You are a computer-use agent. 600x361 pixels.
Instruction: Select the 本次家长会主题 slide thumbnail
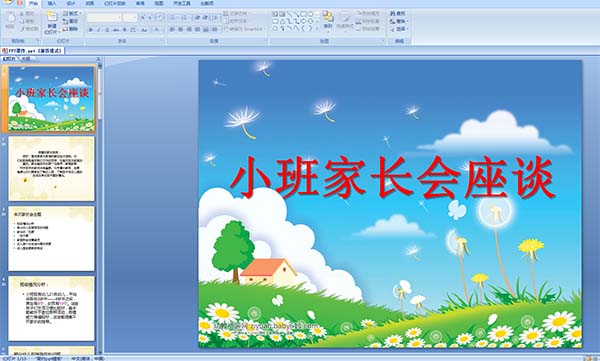[52, 239]
